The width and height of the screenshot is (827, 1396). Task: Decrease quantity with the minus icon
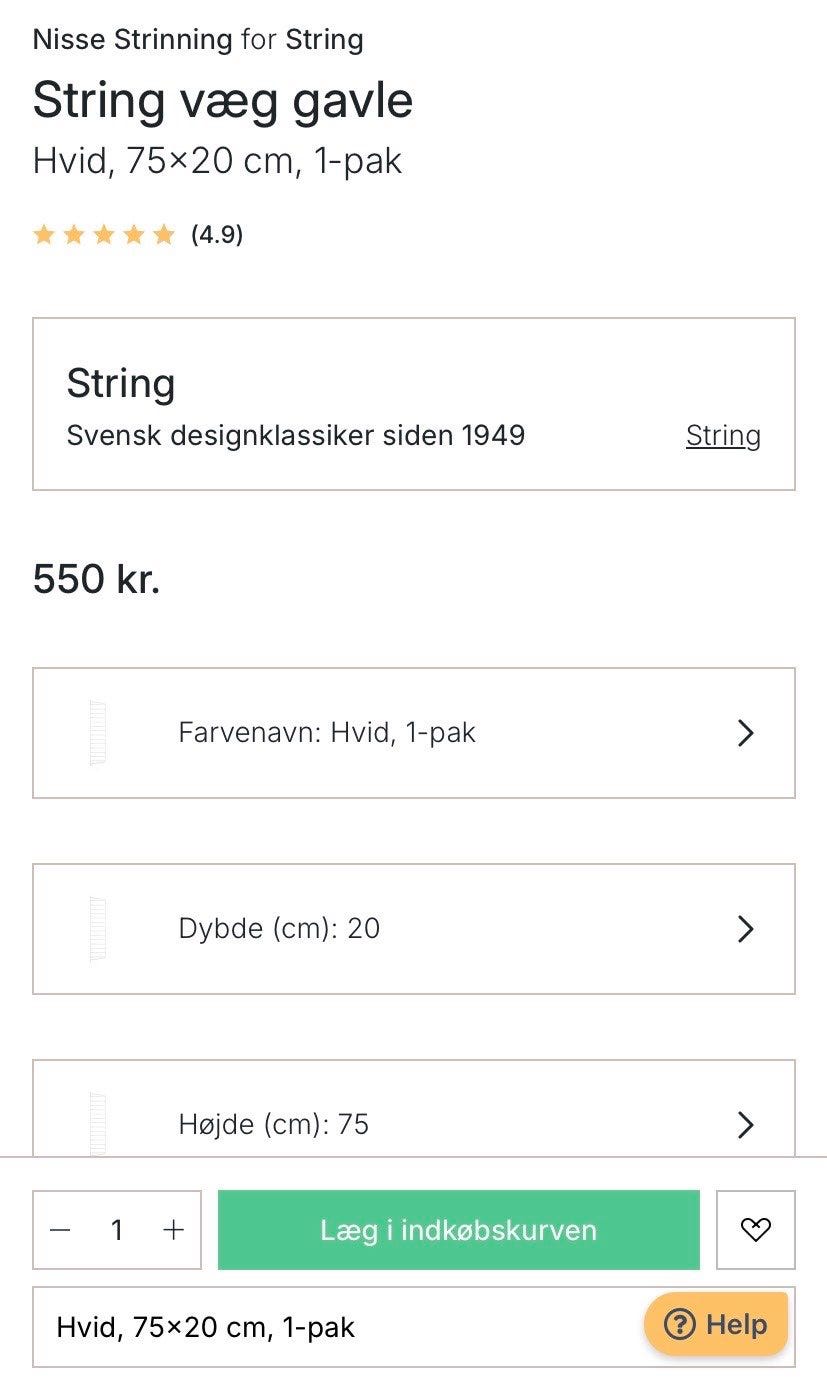[60, 1229]
